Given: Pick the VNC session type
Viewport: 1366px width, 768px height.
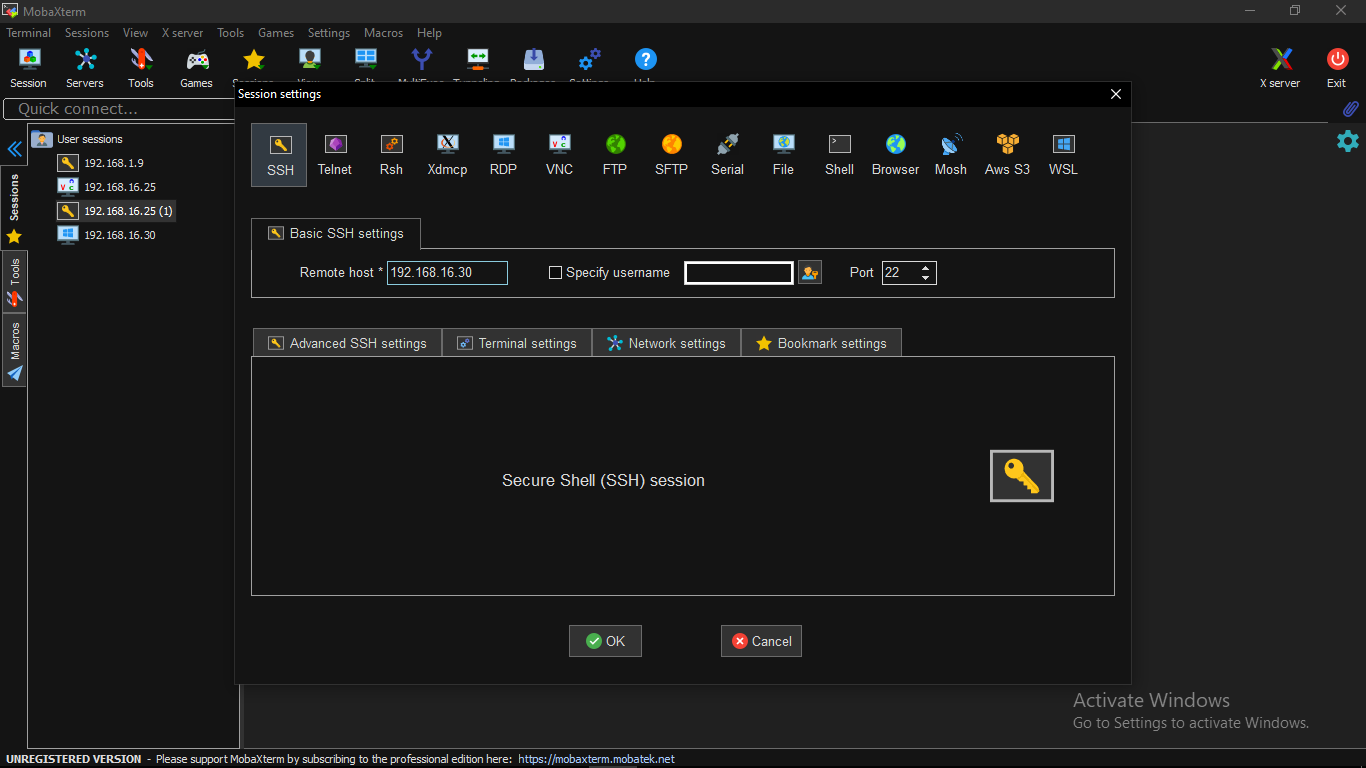Looking at the screenshot, I should [x=559, y=155].
